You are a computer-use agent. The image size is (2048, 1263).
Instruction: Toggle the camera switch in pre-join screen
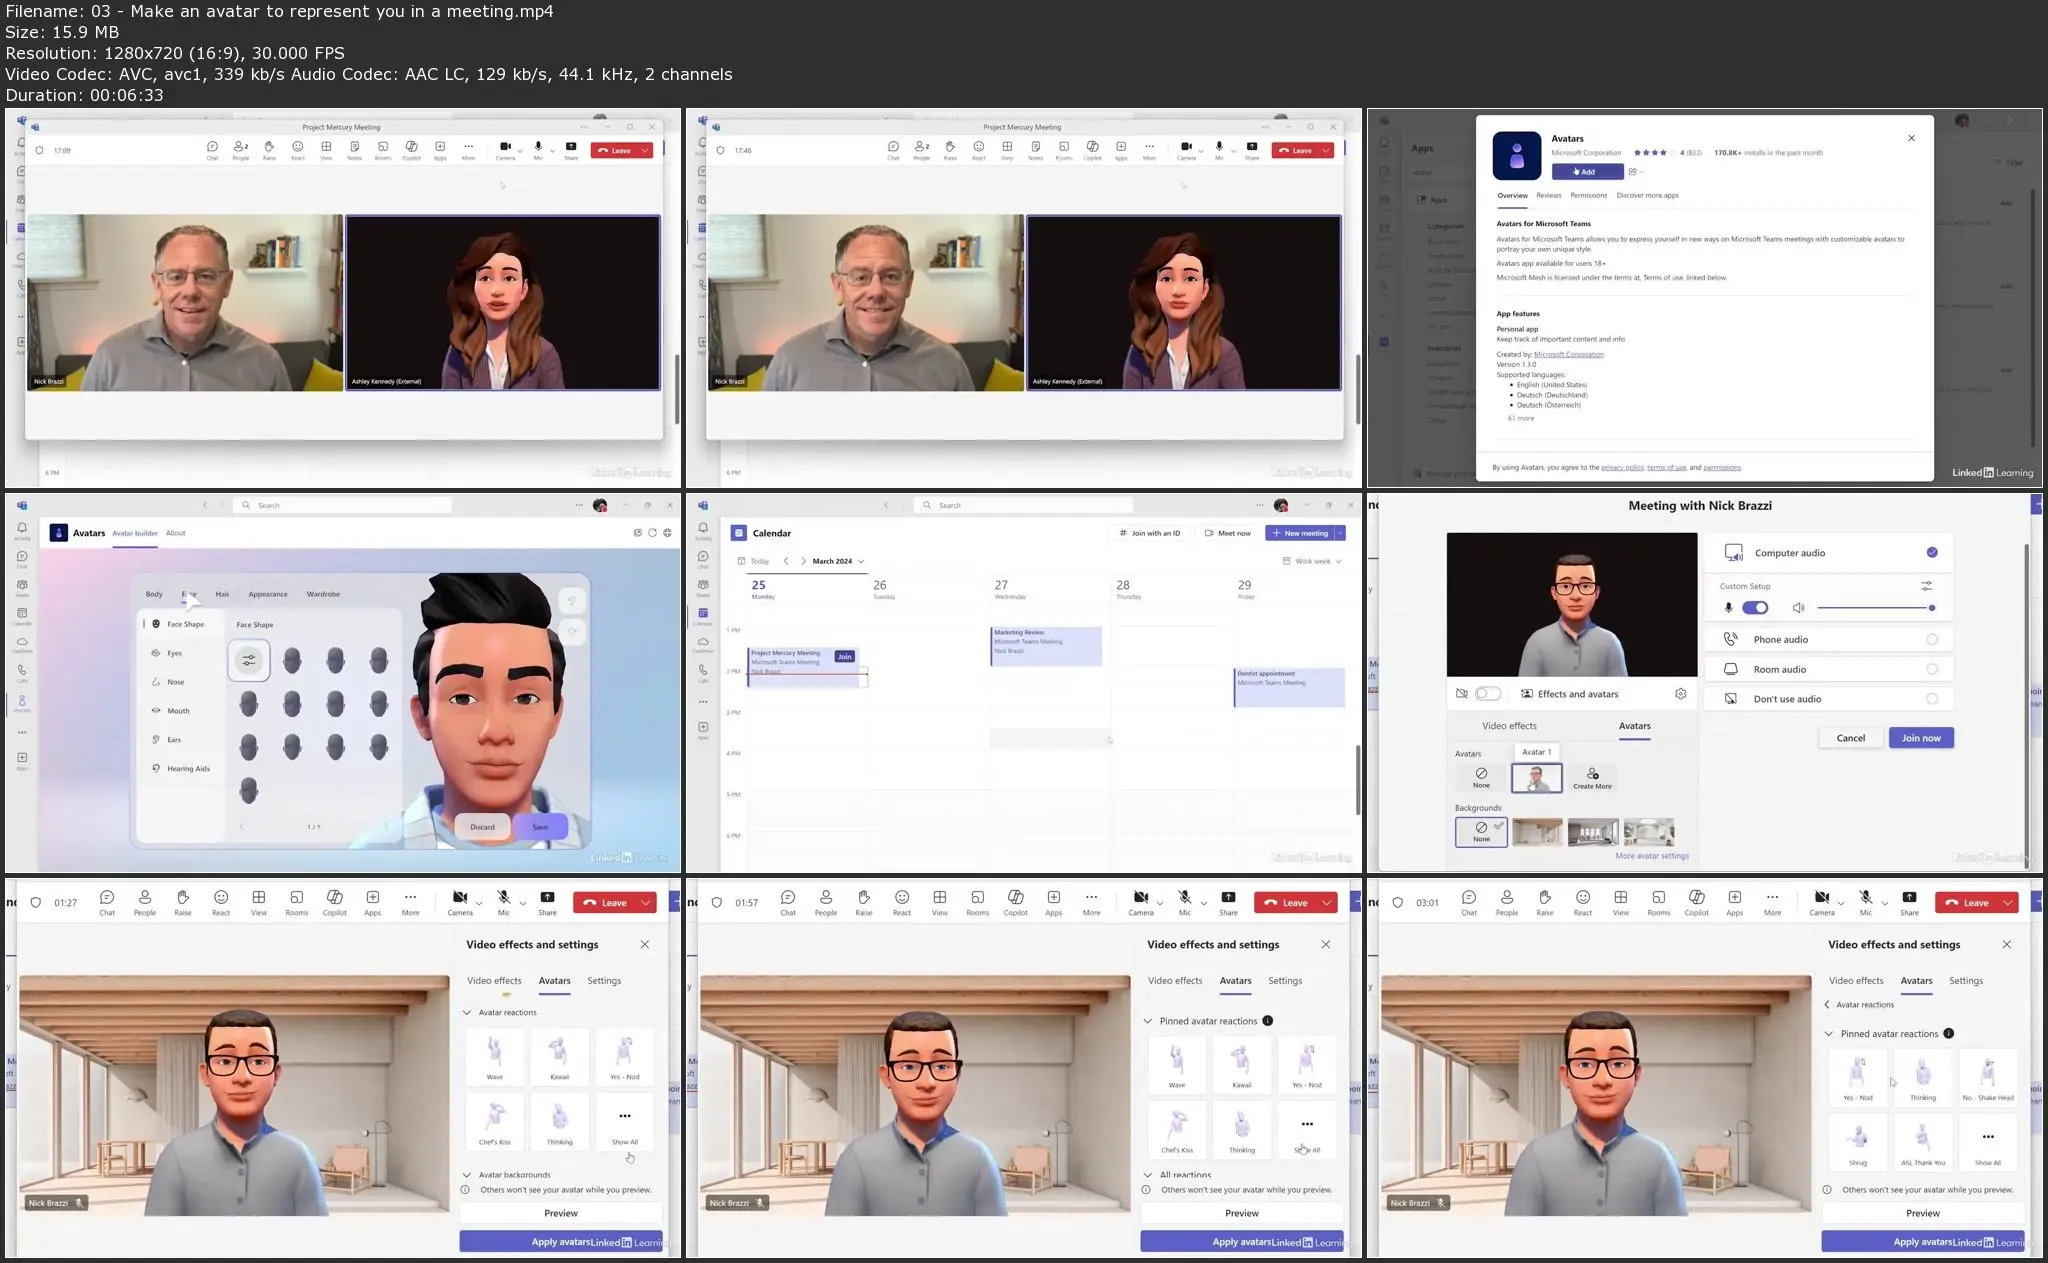coord(1488,694)
